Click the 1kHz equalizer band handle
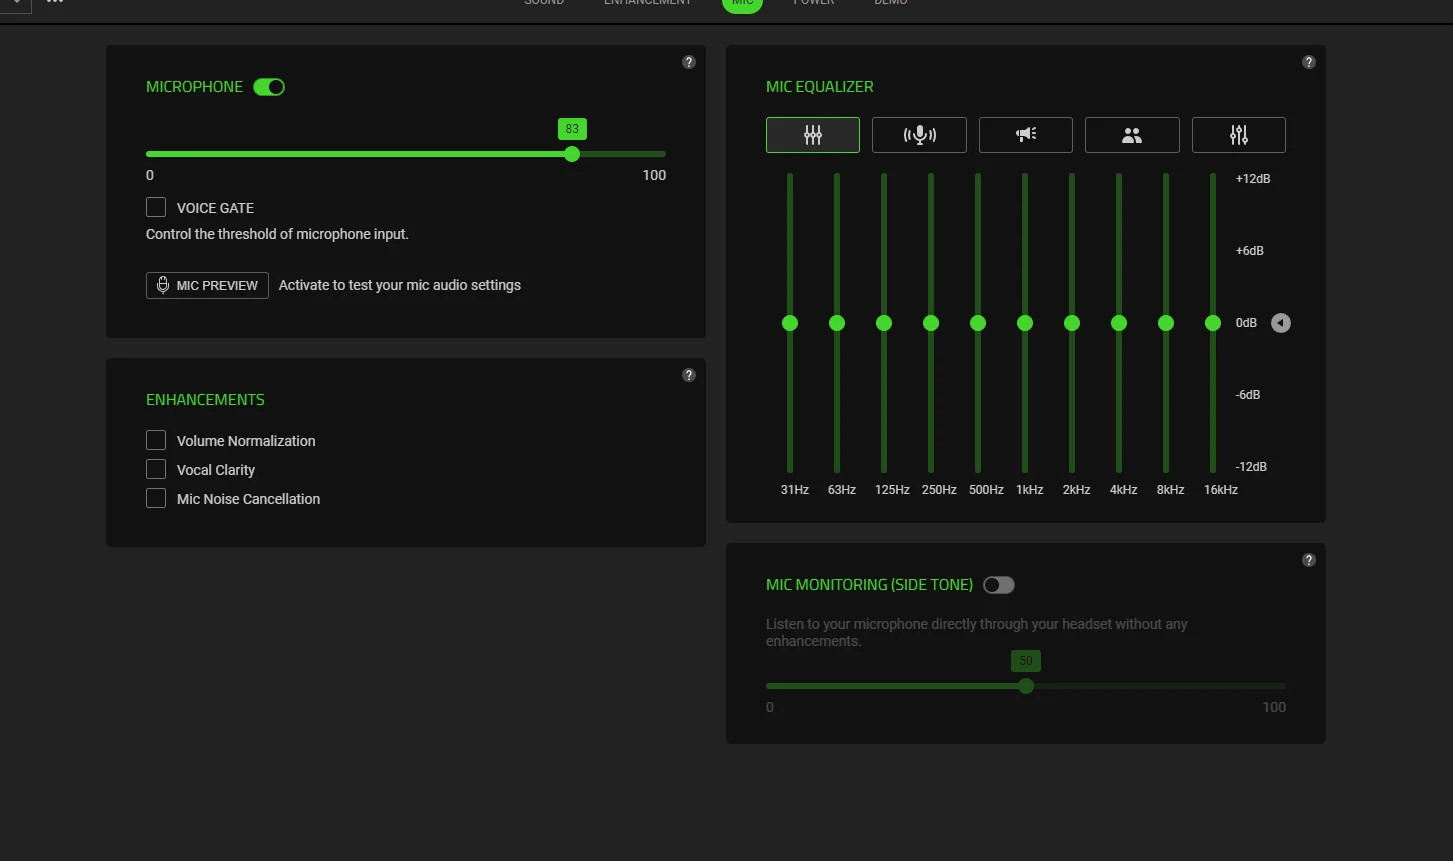1453x861 pixels. [x=1025, y=323]
